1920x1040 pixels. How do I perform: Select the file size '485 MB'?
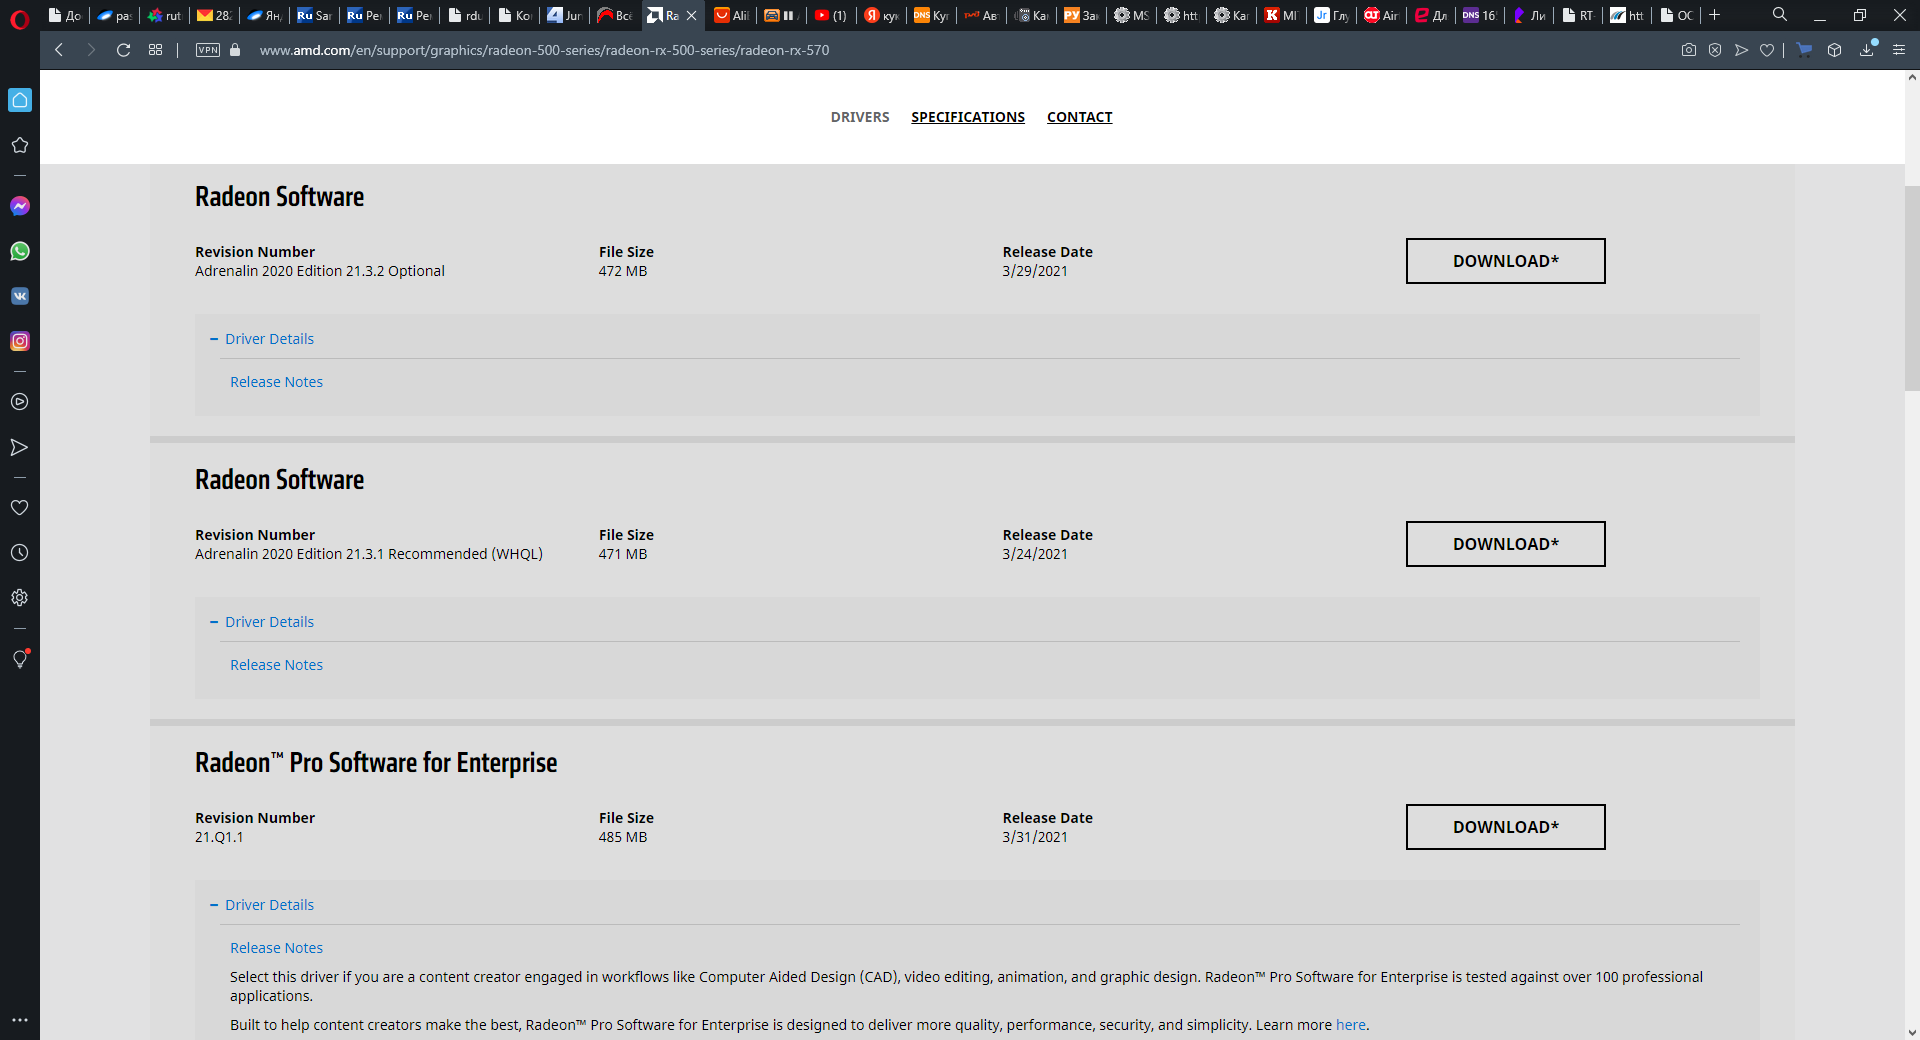click(x=623, y=837)
